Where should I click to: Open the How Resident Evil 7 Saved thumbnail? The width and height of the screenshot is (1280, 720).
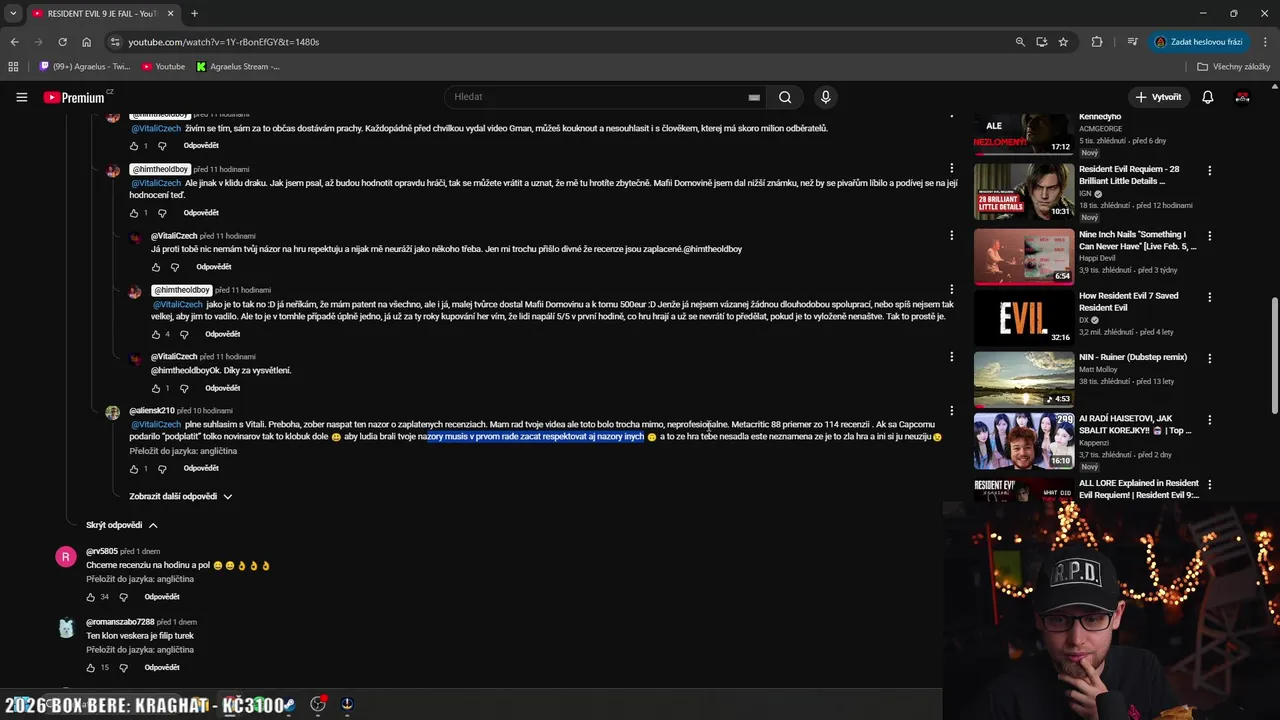(1024, 318)
